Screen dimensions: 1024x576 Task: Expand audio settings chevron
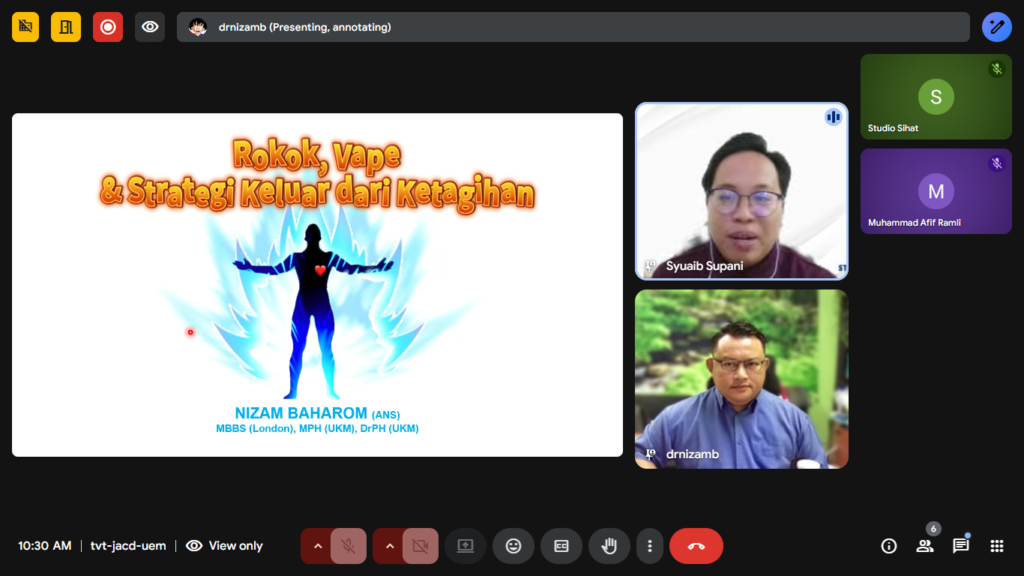[x=317, y=546]
